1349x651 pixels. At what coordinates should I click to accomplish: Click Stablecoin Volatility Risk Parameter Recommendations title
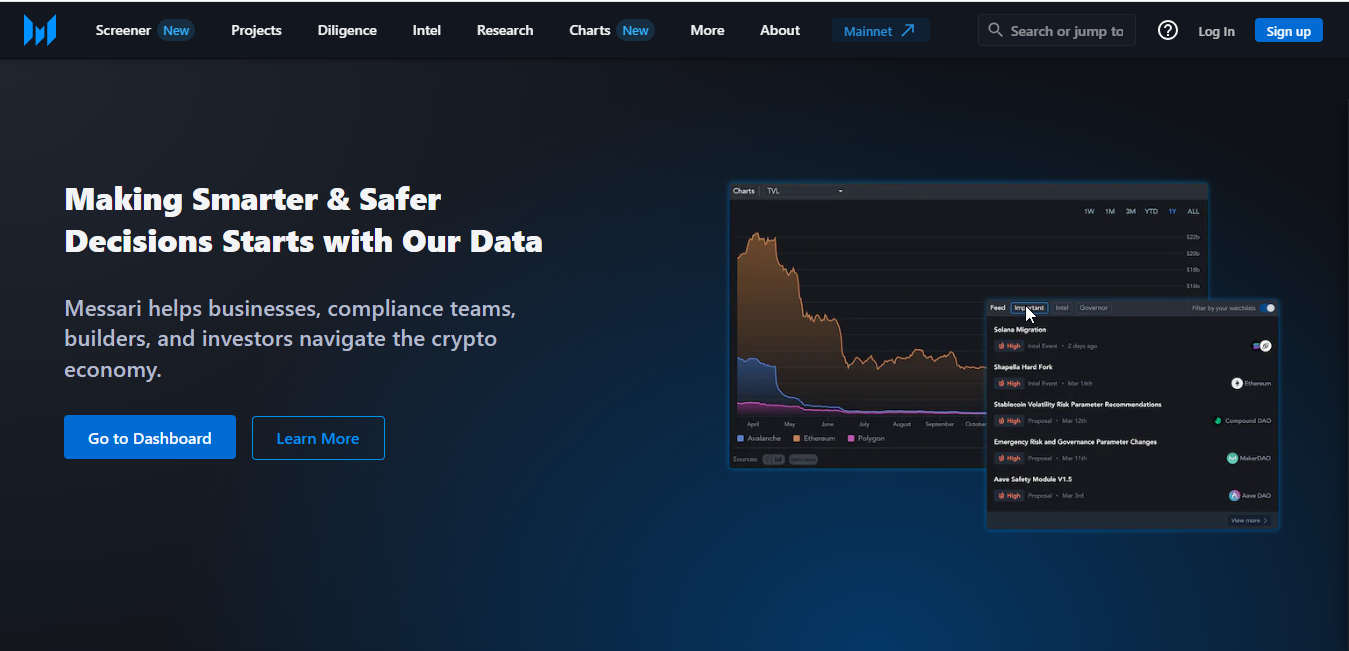click(1078, 404)
